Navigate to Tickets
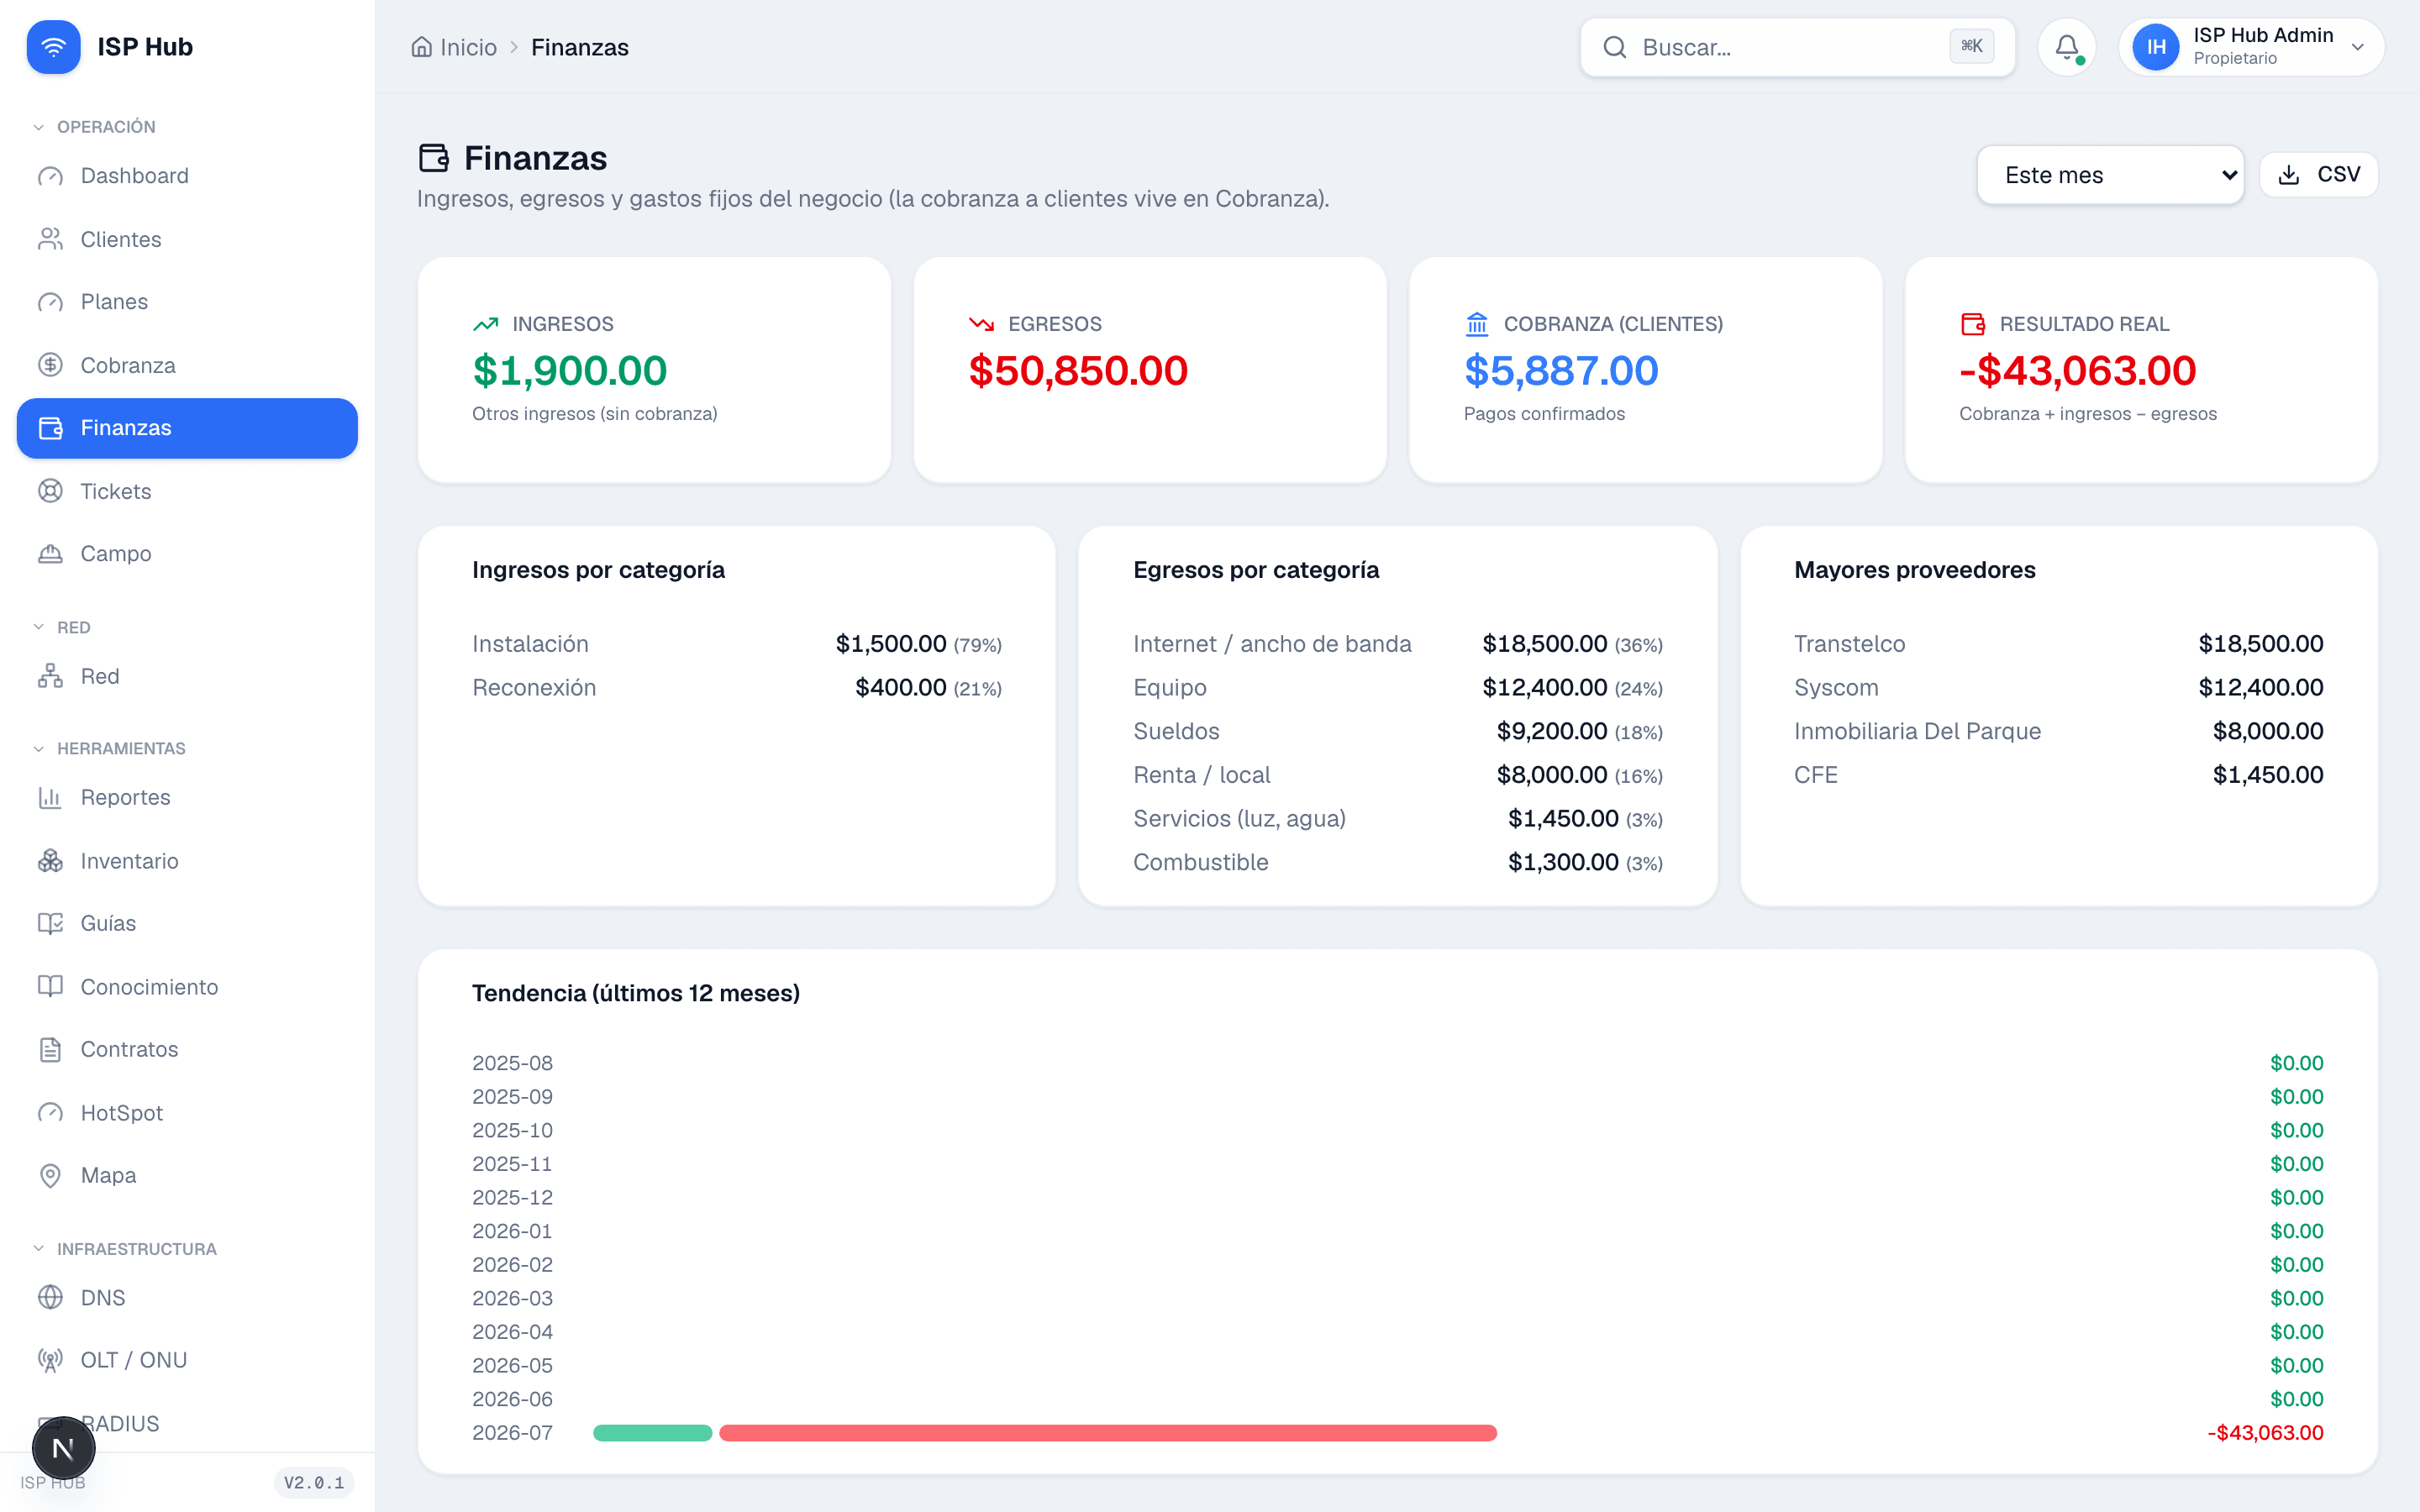2420x1512 pixels. [x=187, y=491]
